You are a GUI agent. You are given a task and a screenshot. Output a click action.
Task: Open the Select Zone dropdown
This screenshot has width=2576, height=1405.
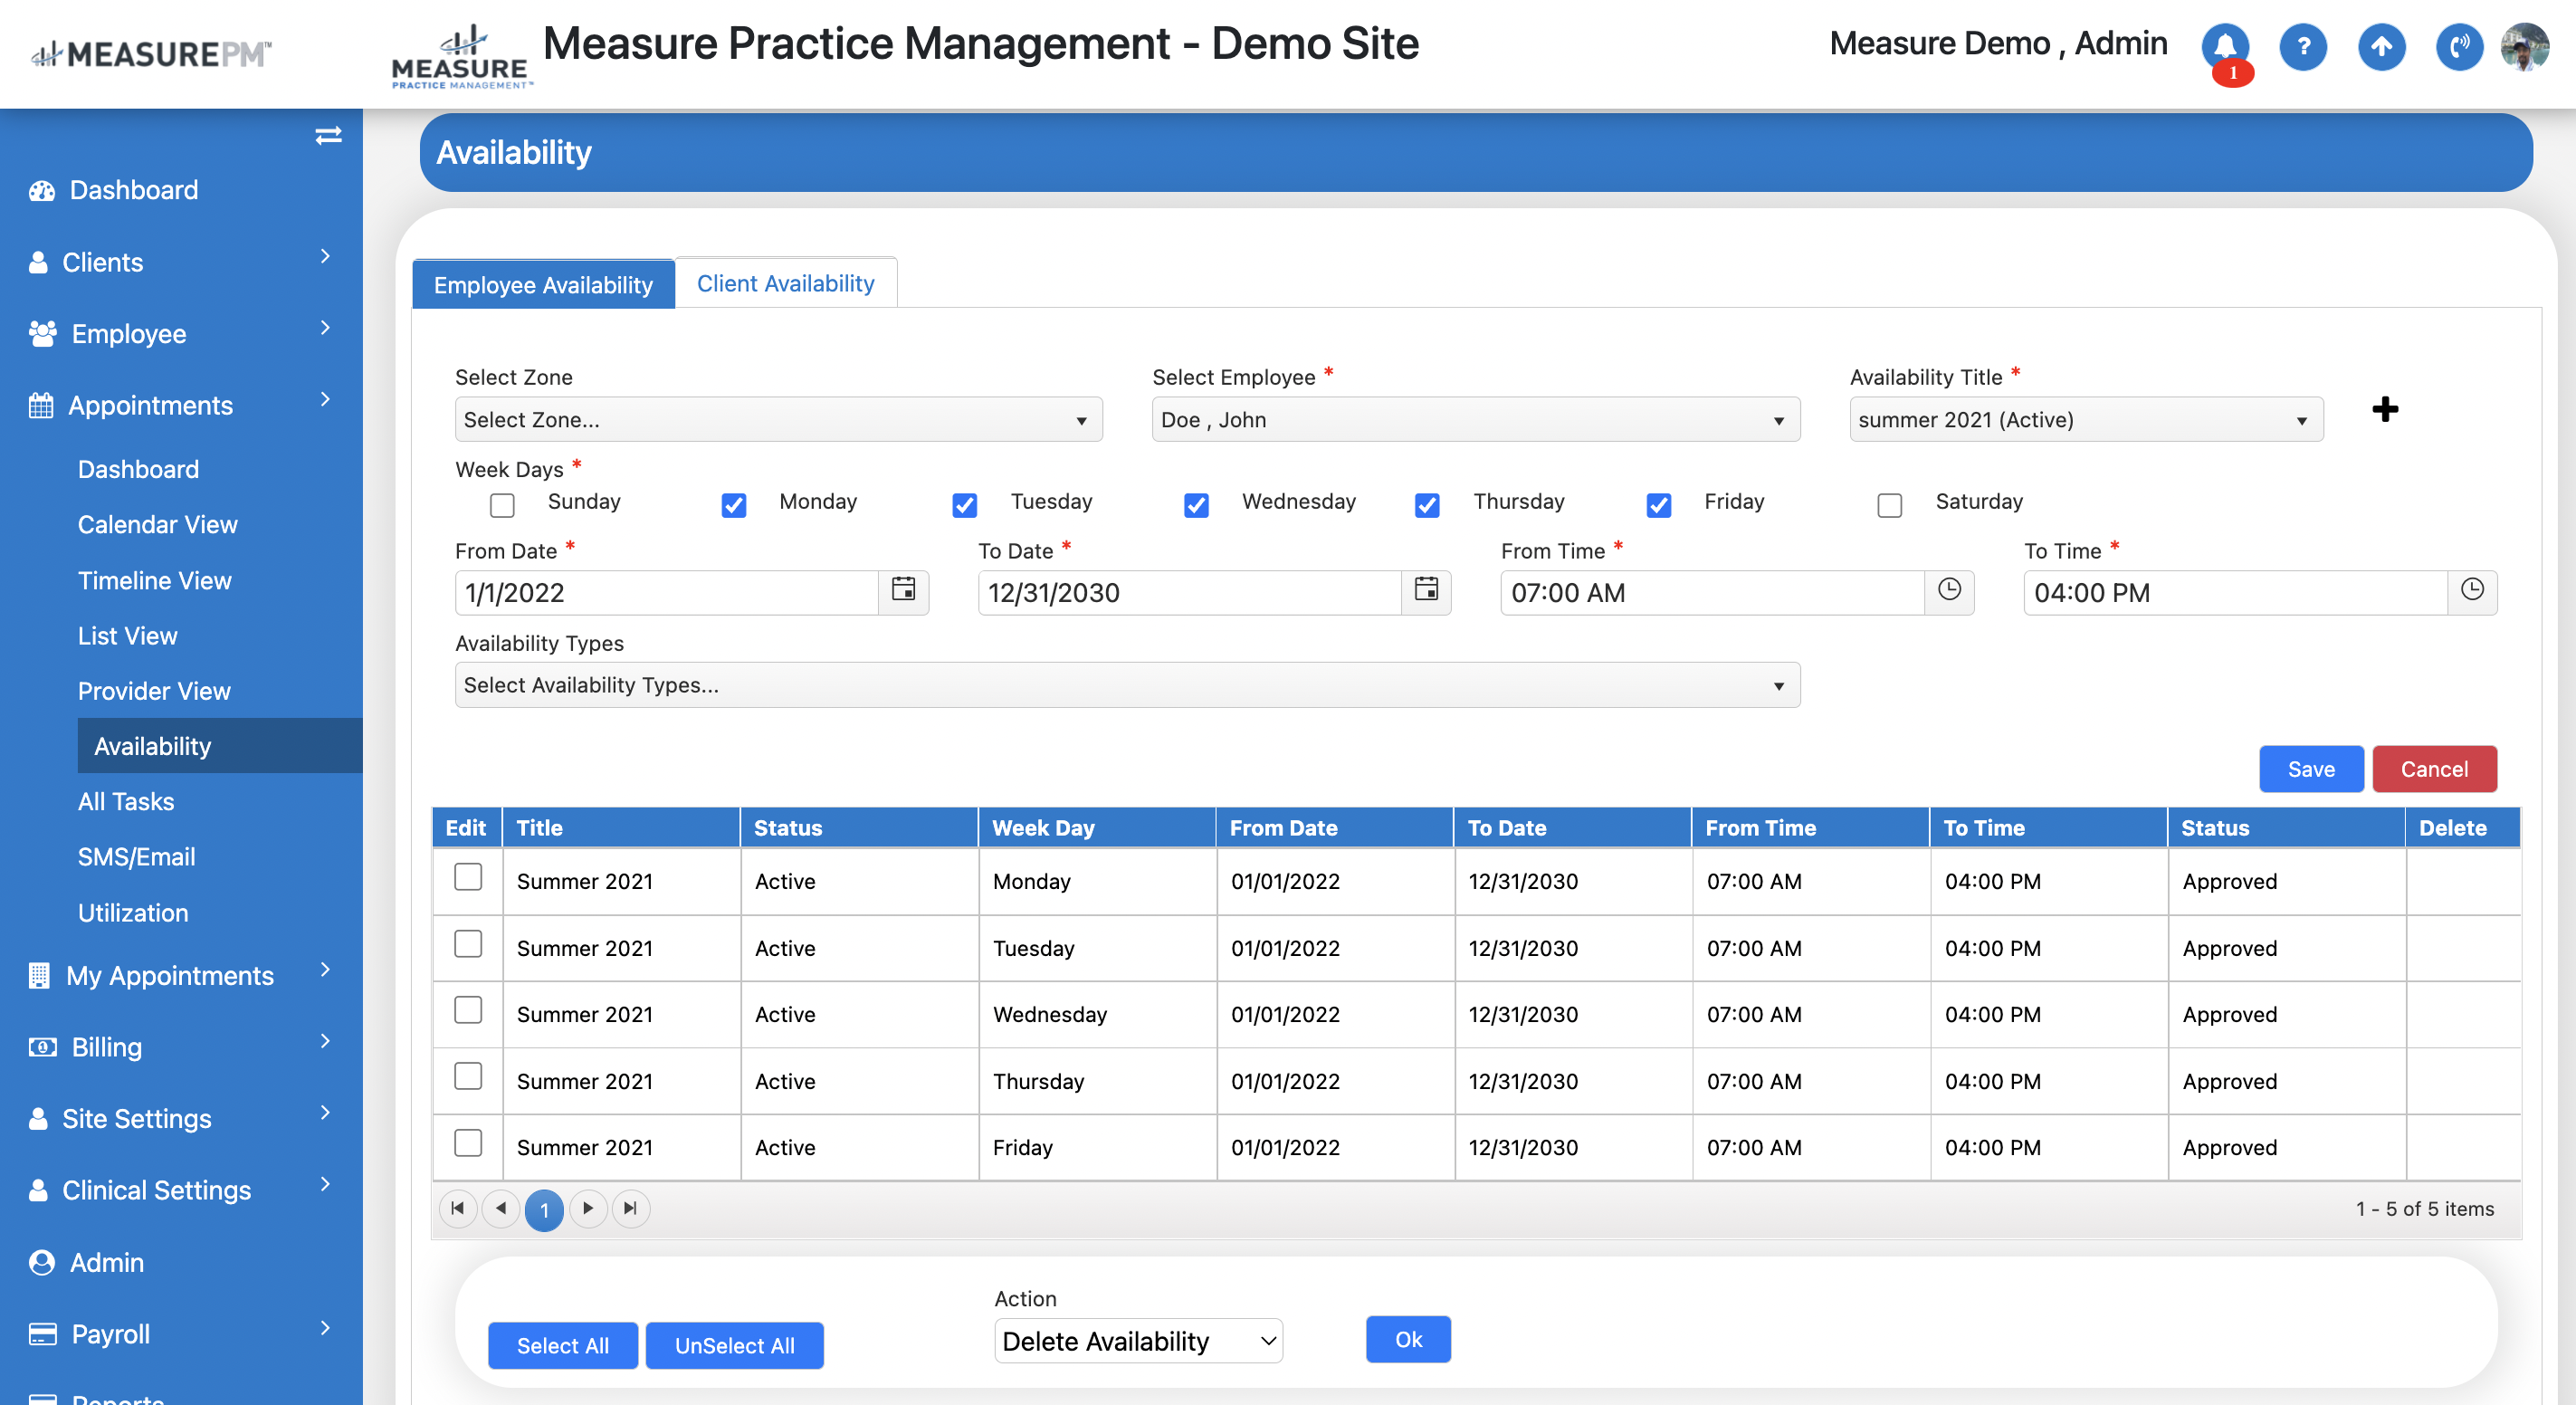tap(778, 420)
